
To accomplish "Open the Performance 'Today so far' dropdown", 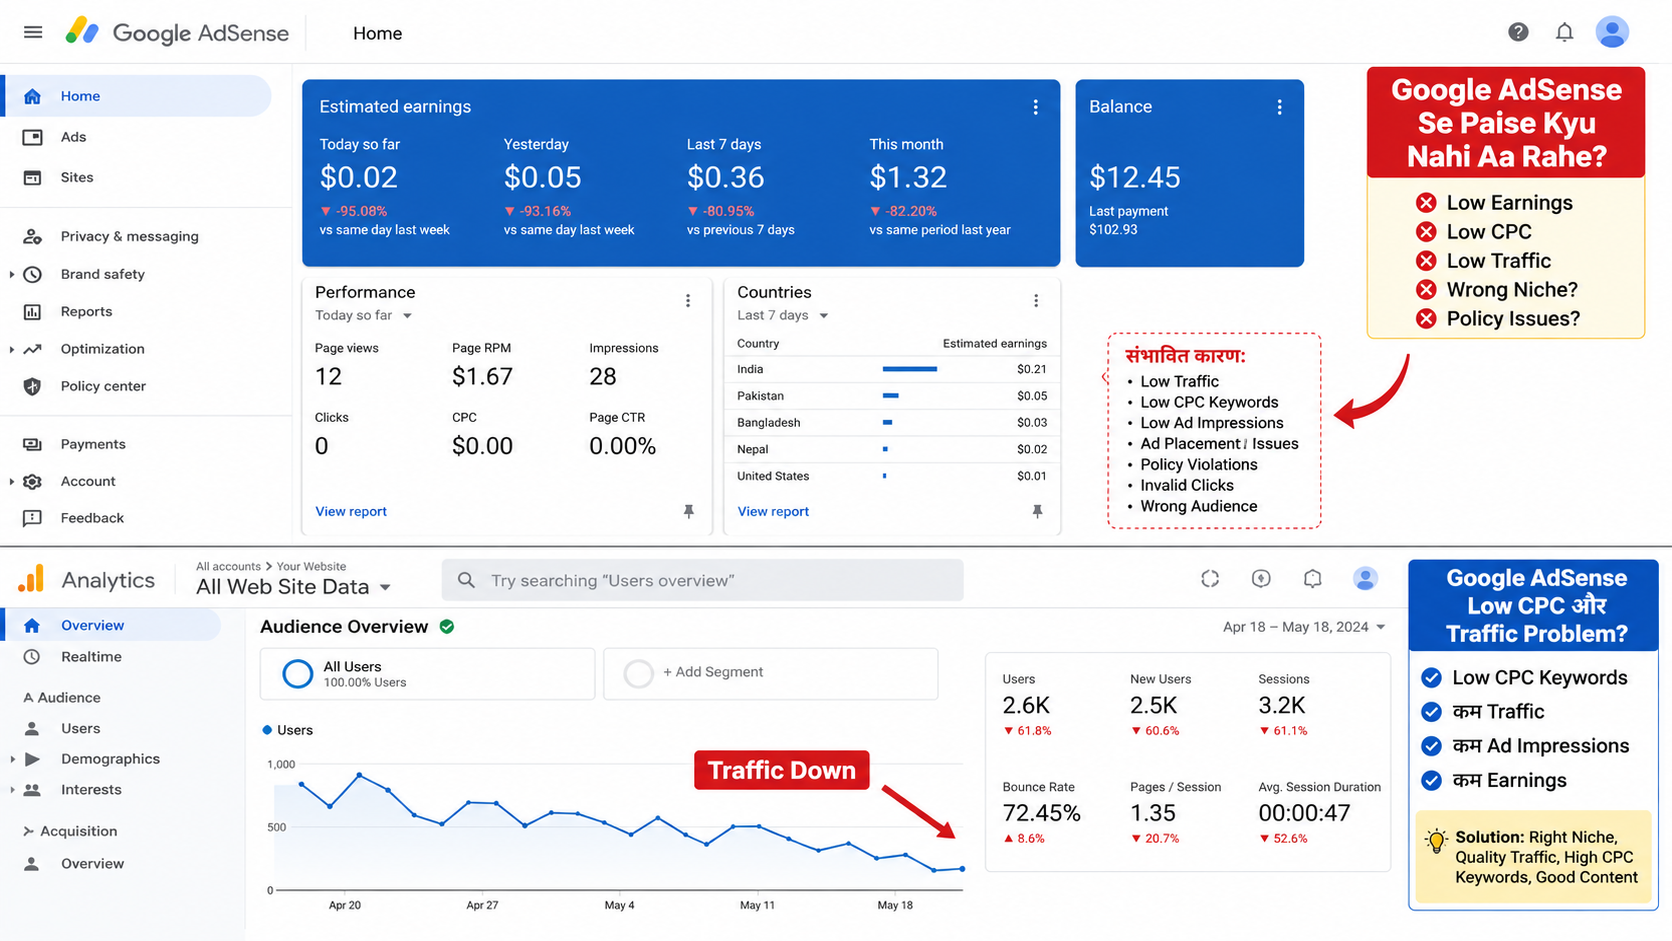I will [x=364, y=315].
